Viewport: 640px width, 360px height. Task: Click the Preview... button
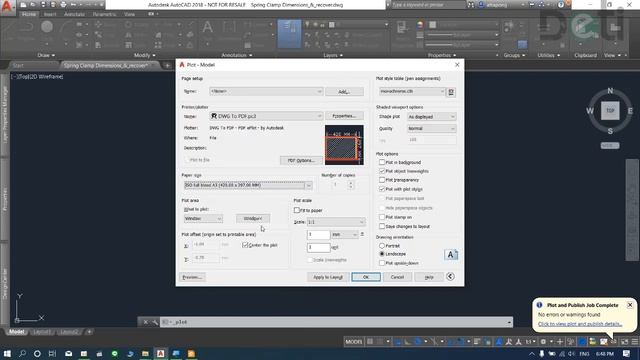192,277
